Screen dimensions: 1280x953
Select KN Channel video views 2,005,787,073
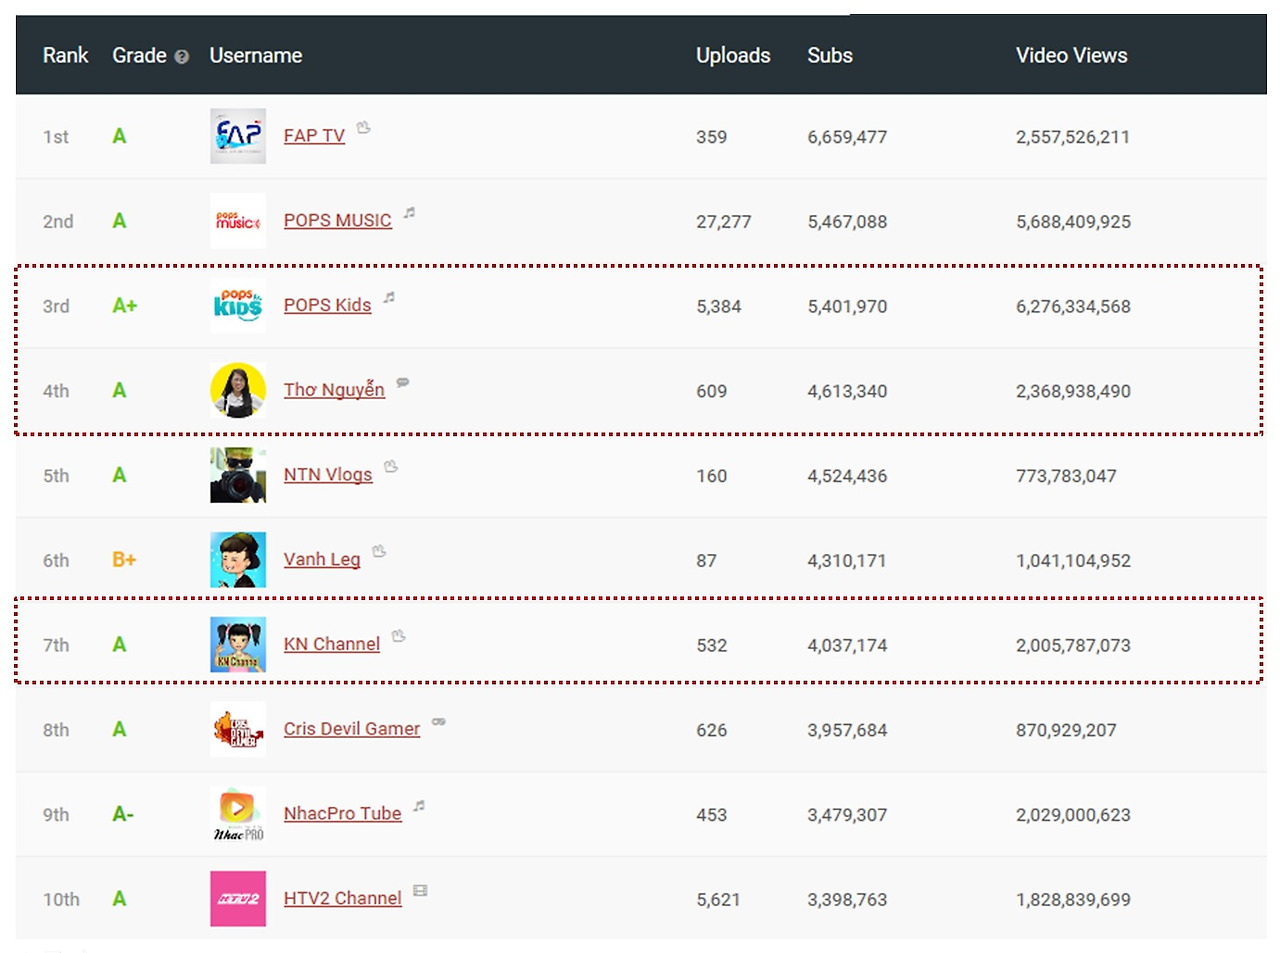tap(1073, 646)
